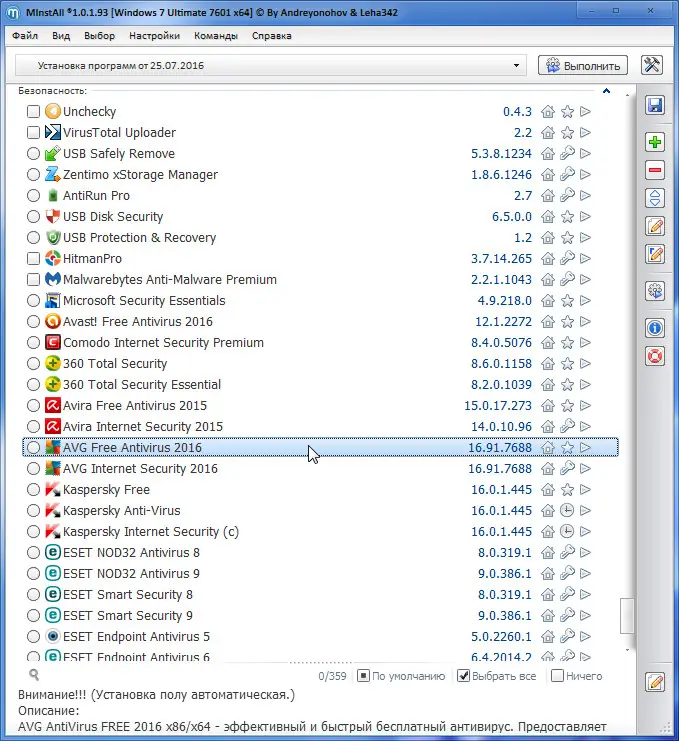
Task: Toggle the 'Ничего' checkbox
Action: pyautogui.click(x=558, y=676)
